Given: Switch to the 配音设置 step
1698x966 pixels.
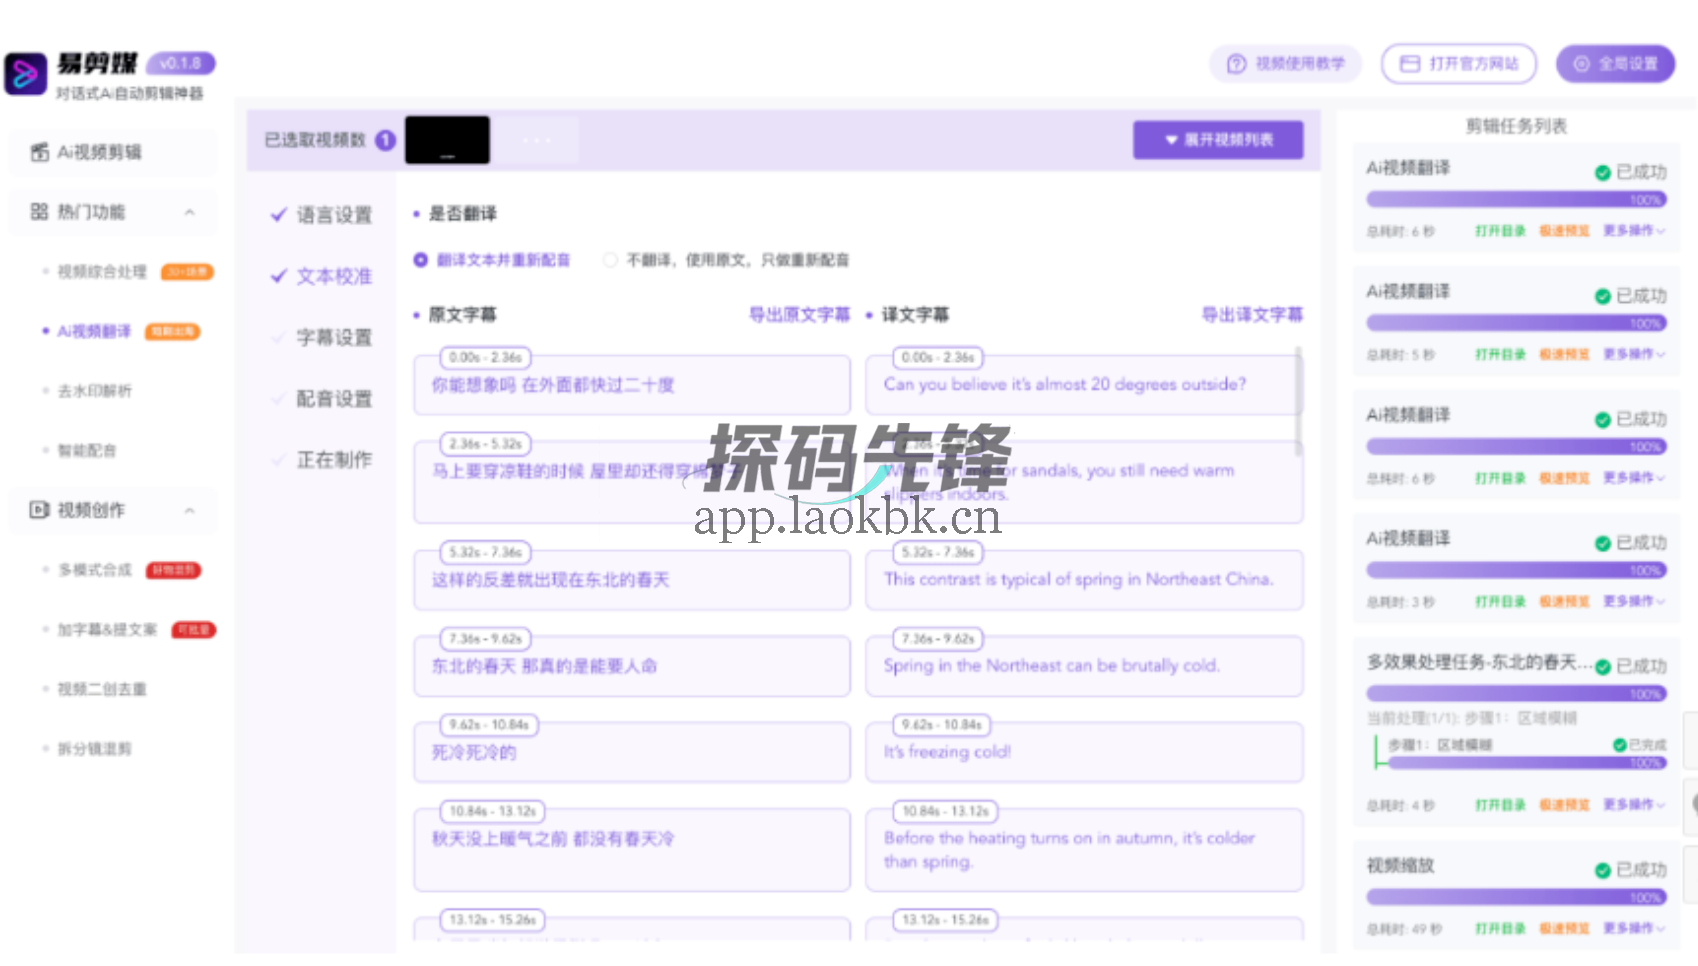Looking at the screenshot, I should tap(333, 398).
